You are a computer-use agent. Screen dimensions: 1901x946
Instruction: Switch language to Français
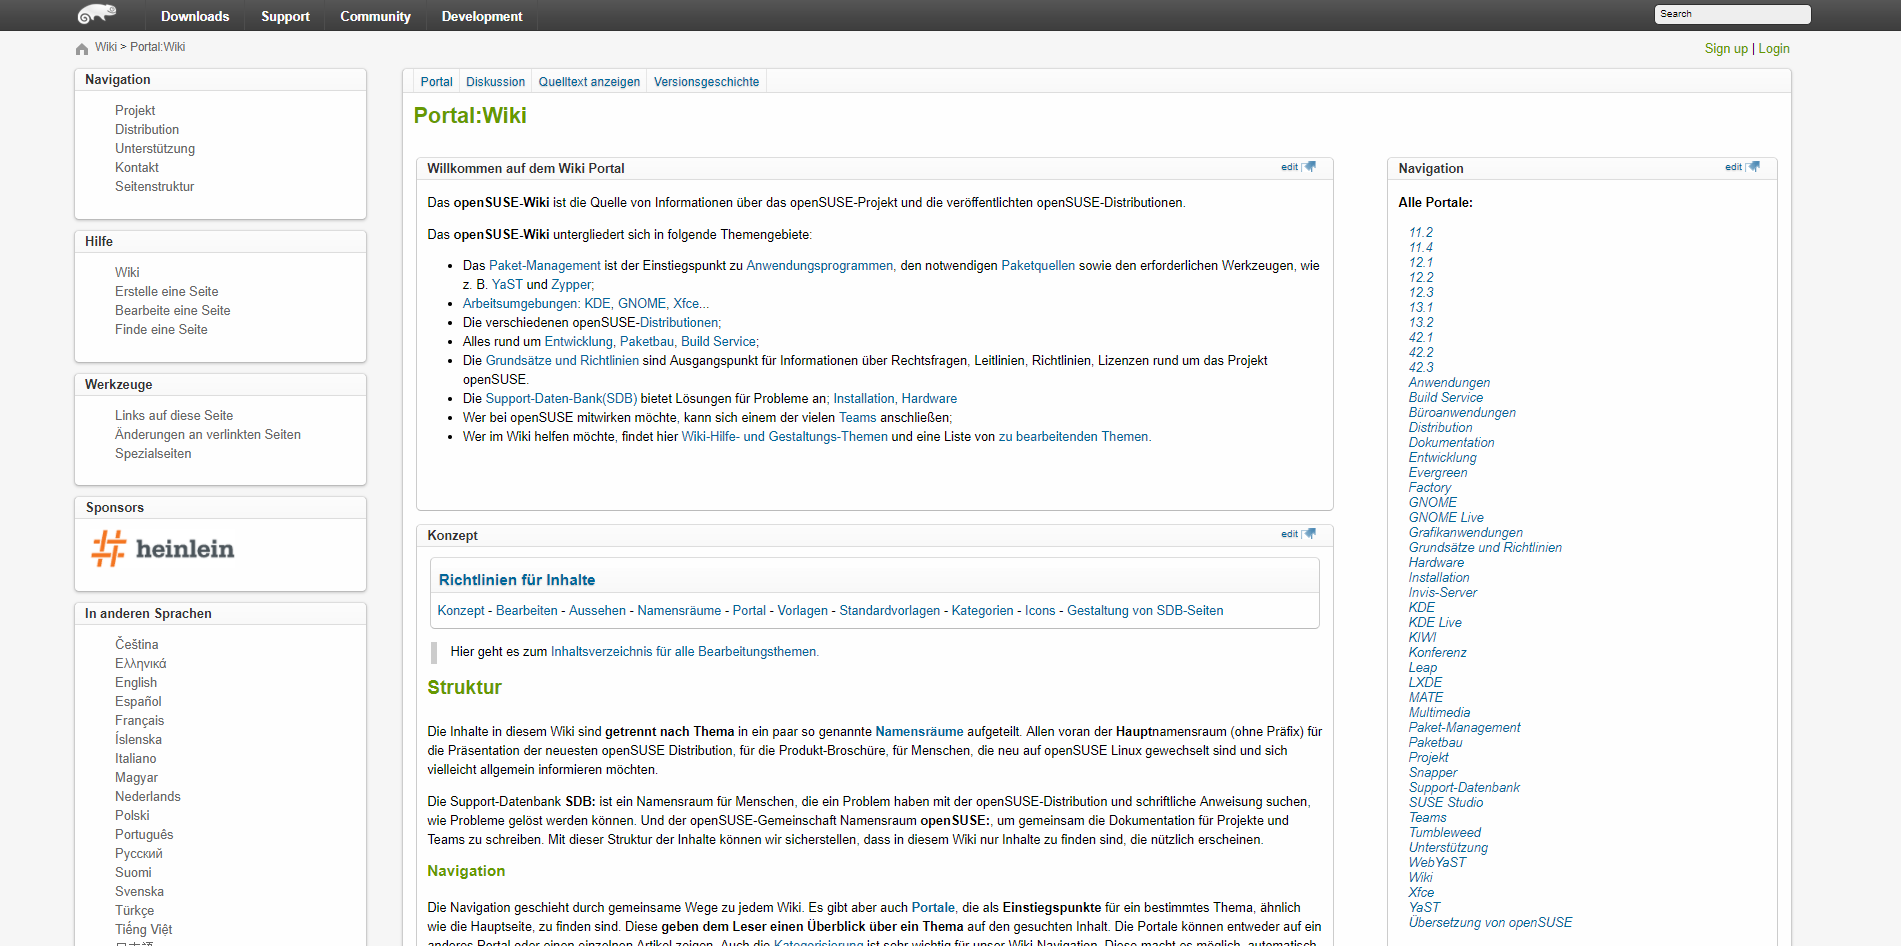(x=139, y=721)
